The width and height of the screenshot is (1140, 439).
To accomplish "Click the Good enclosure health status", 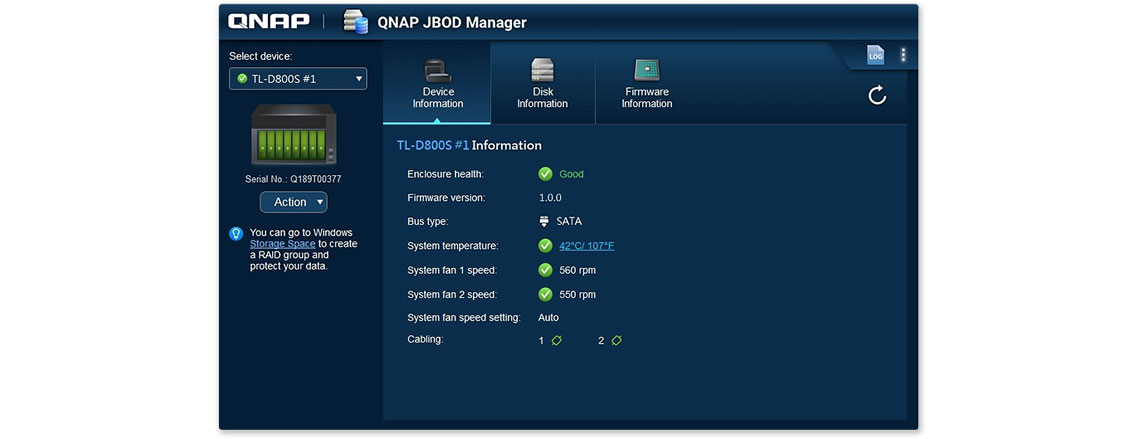I will click(x=571, y=174).
